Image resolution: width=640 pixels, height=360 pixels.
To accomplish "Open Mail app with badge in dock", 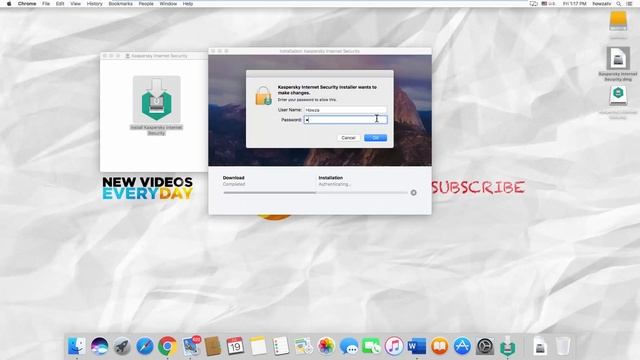I will 191,346.
